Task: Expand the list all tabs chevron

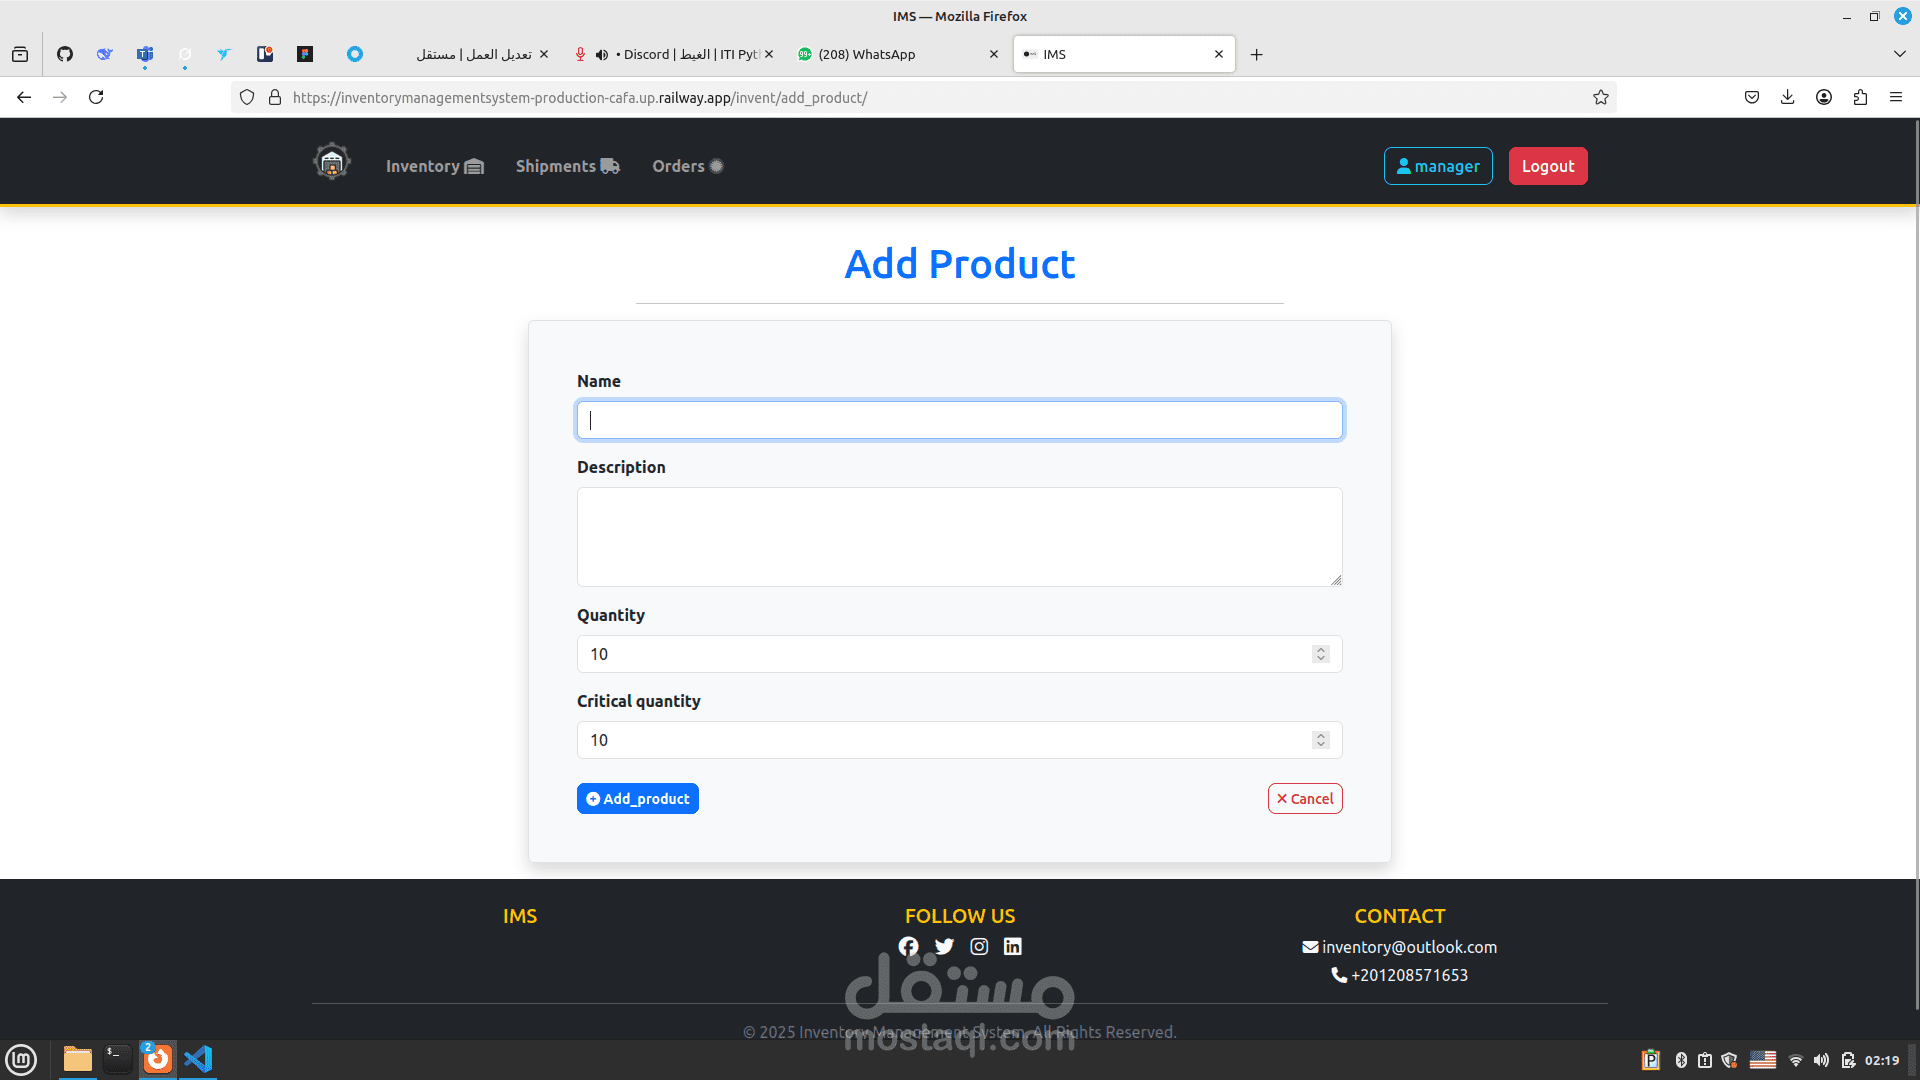Action: point(1899,54)
